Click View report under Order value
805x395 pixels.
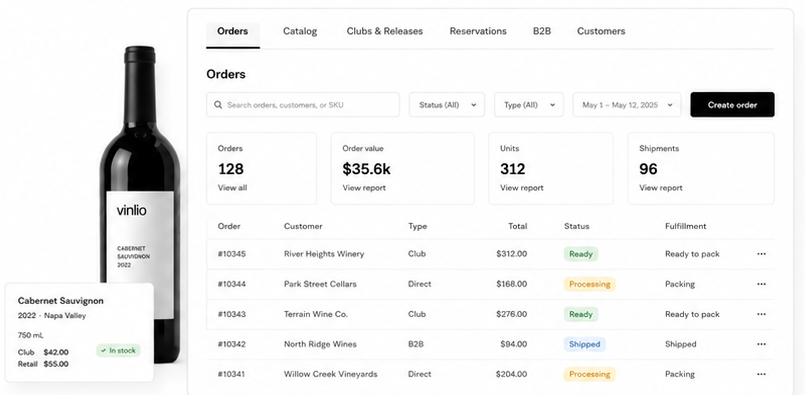pos(364,188)
